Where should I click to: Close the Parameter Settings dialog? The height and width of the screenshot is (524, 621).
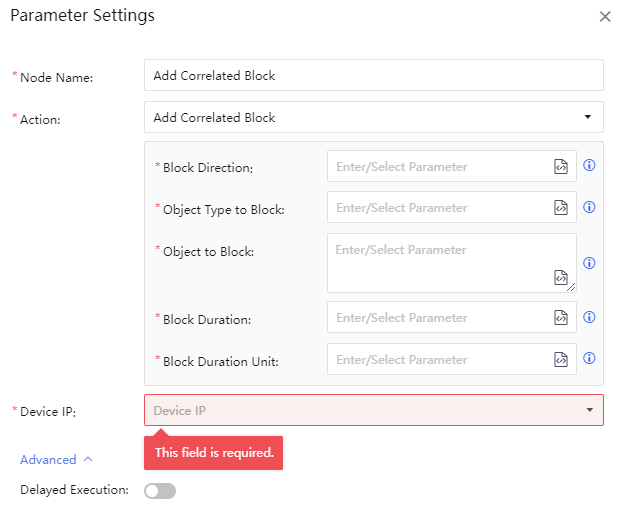[604, 17]
